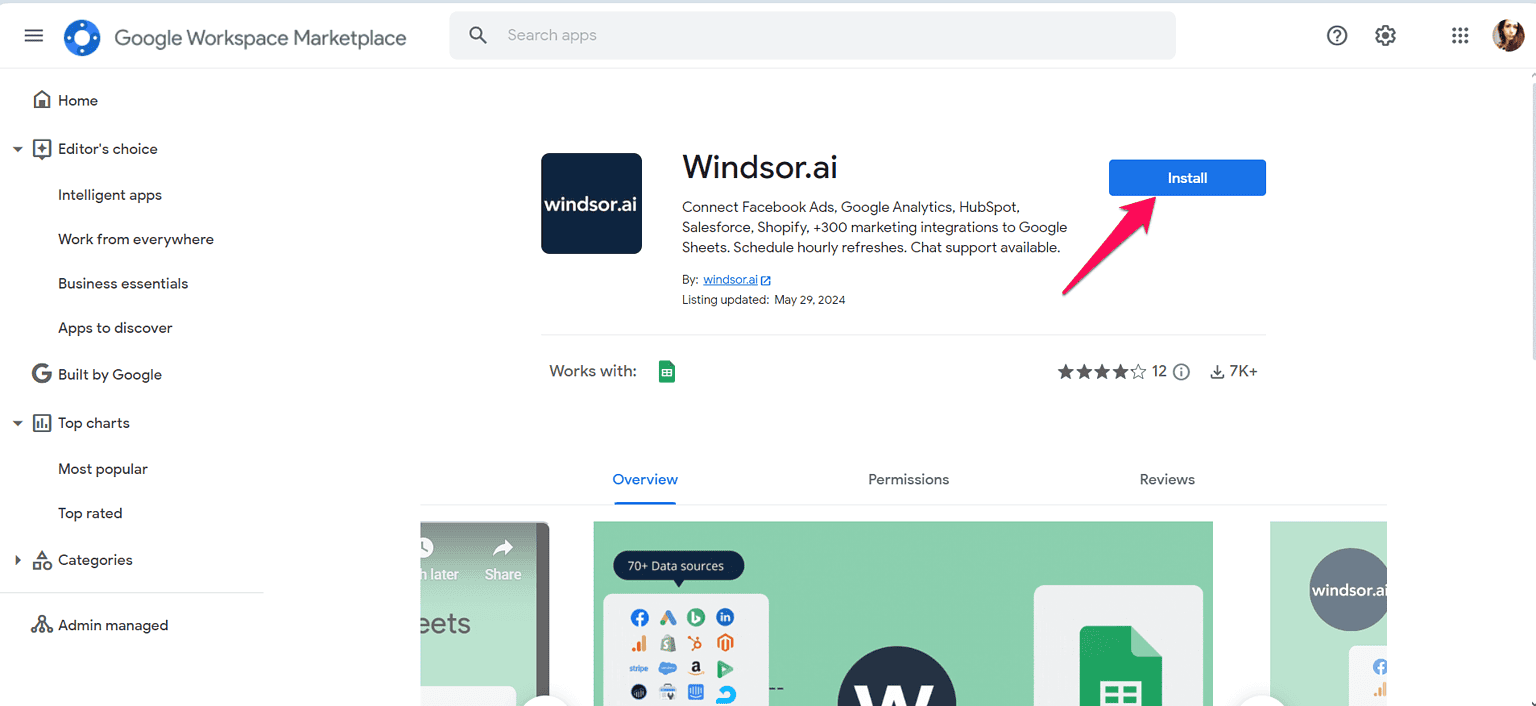The width and height of the screenshot is (1536, 706).
Task: Click the search magnifier icon
Action: click(x=479, y=36)
